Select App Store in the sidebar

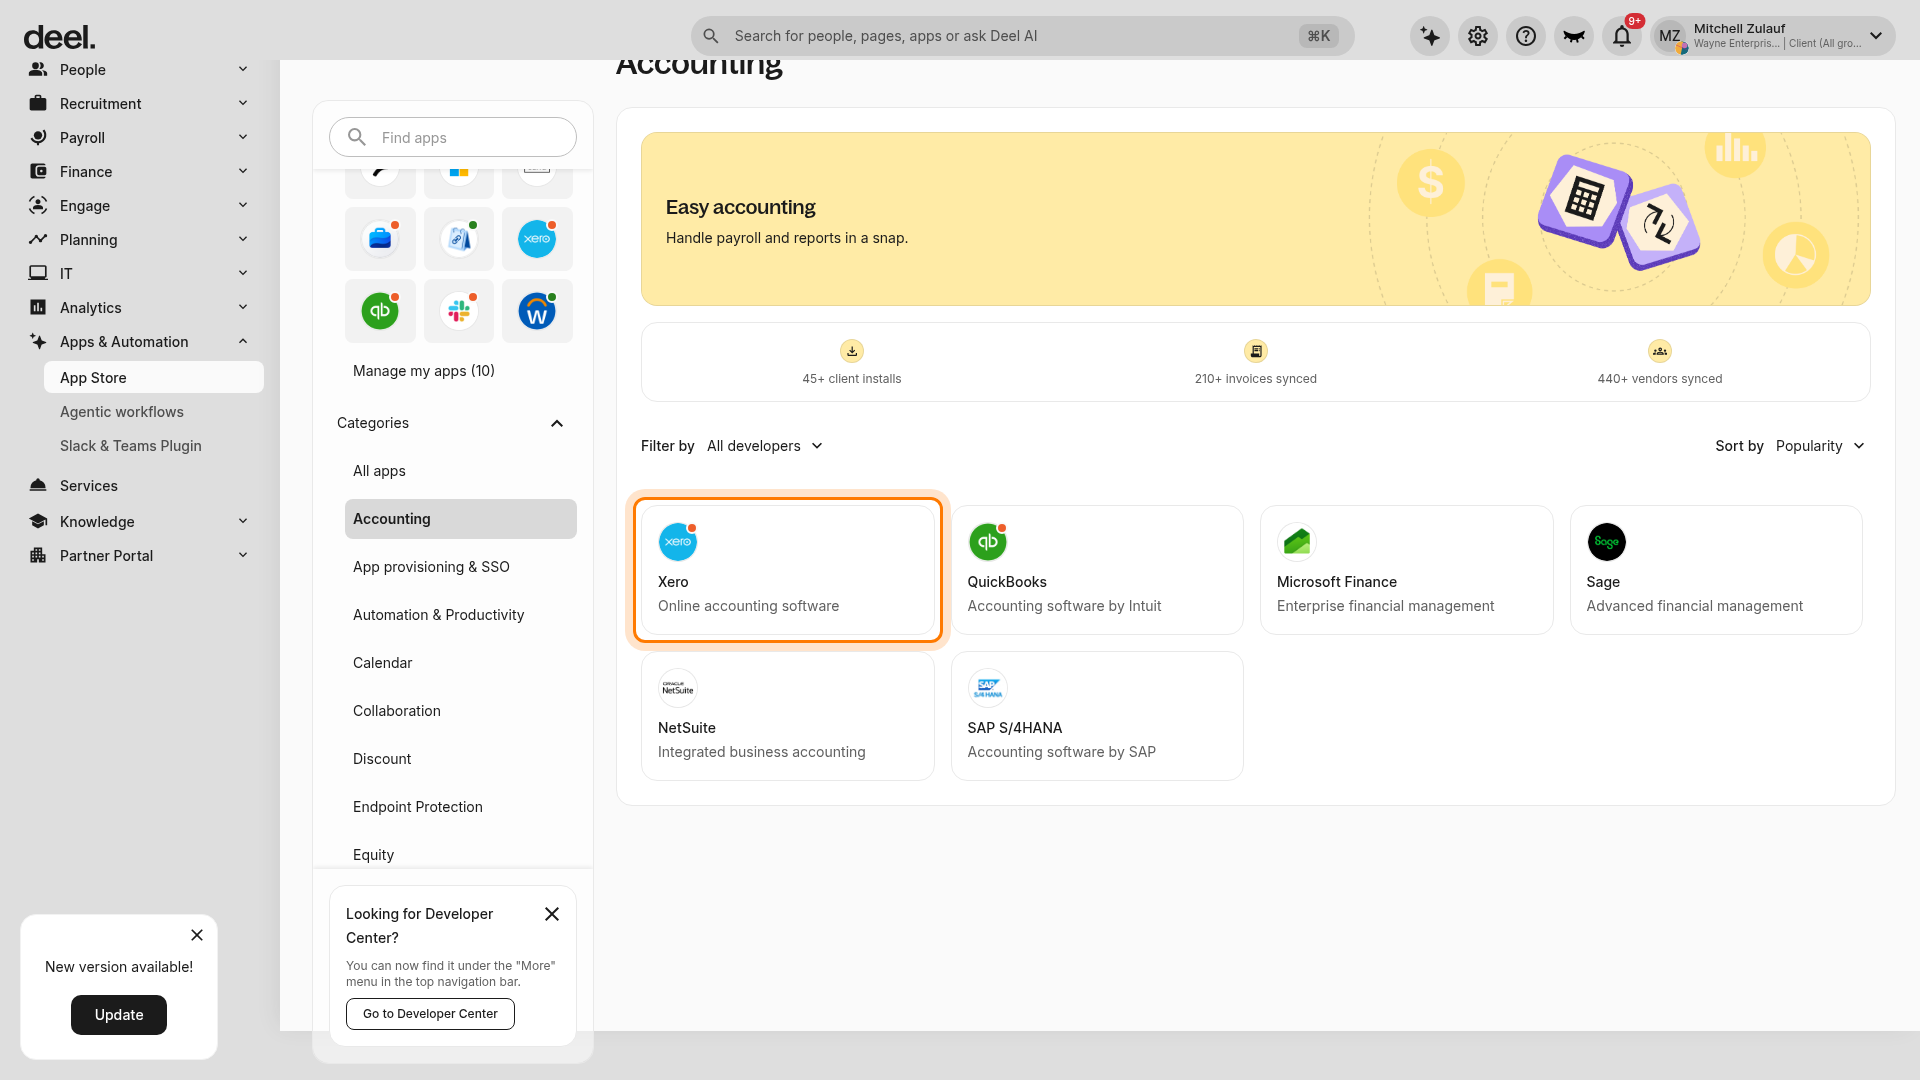tap(154, 378)
